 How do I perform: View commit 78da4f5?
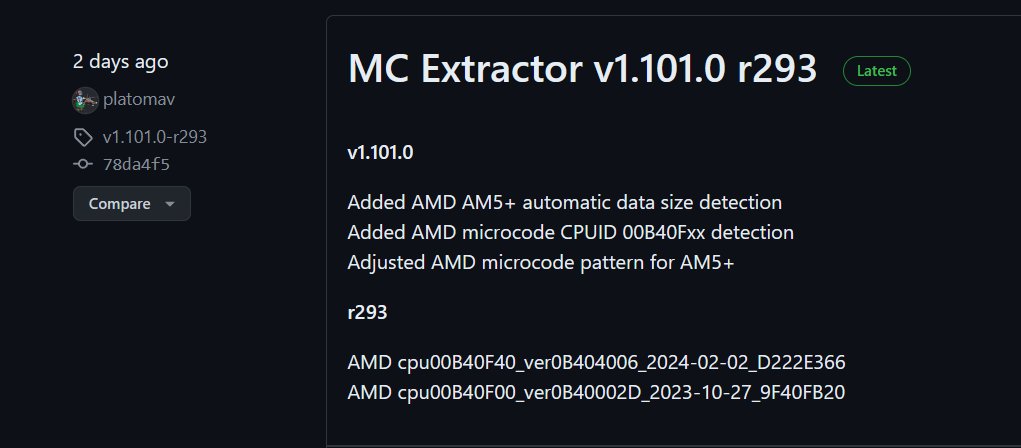pyautogui.click(x=129, y=165)
